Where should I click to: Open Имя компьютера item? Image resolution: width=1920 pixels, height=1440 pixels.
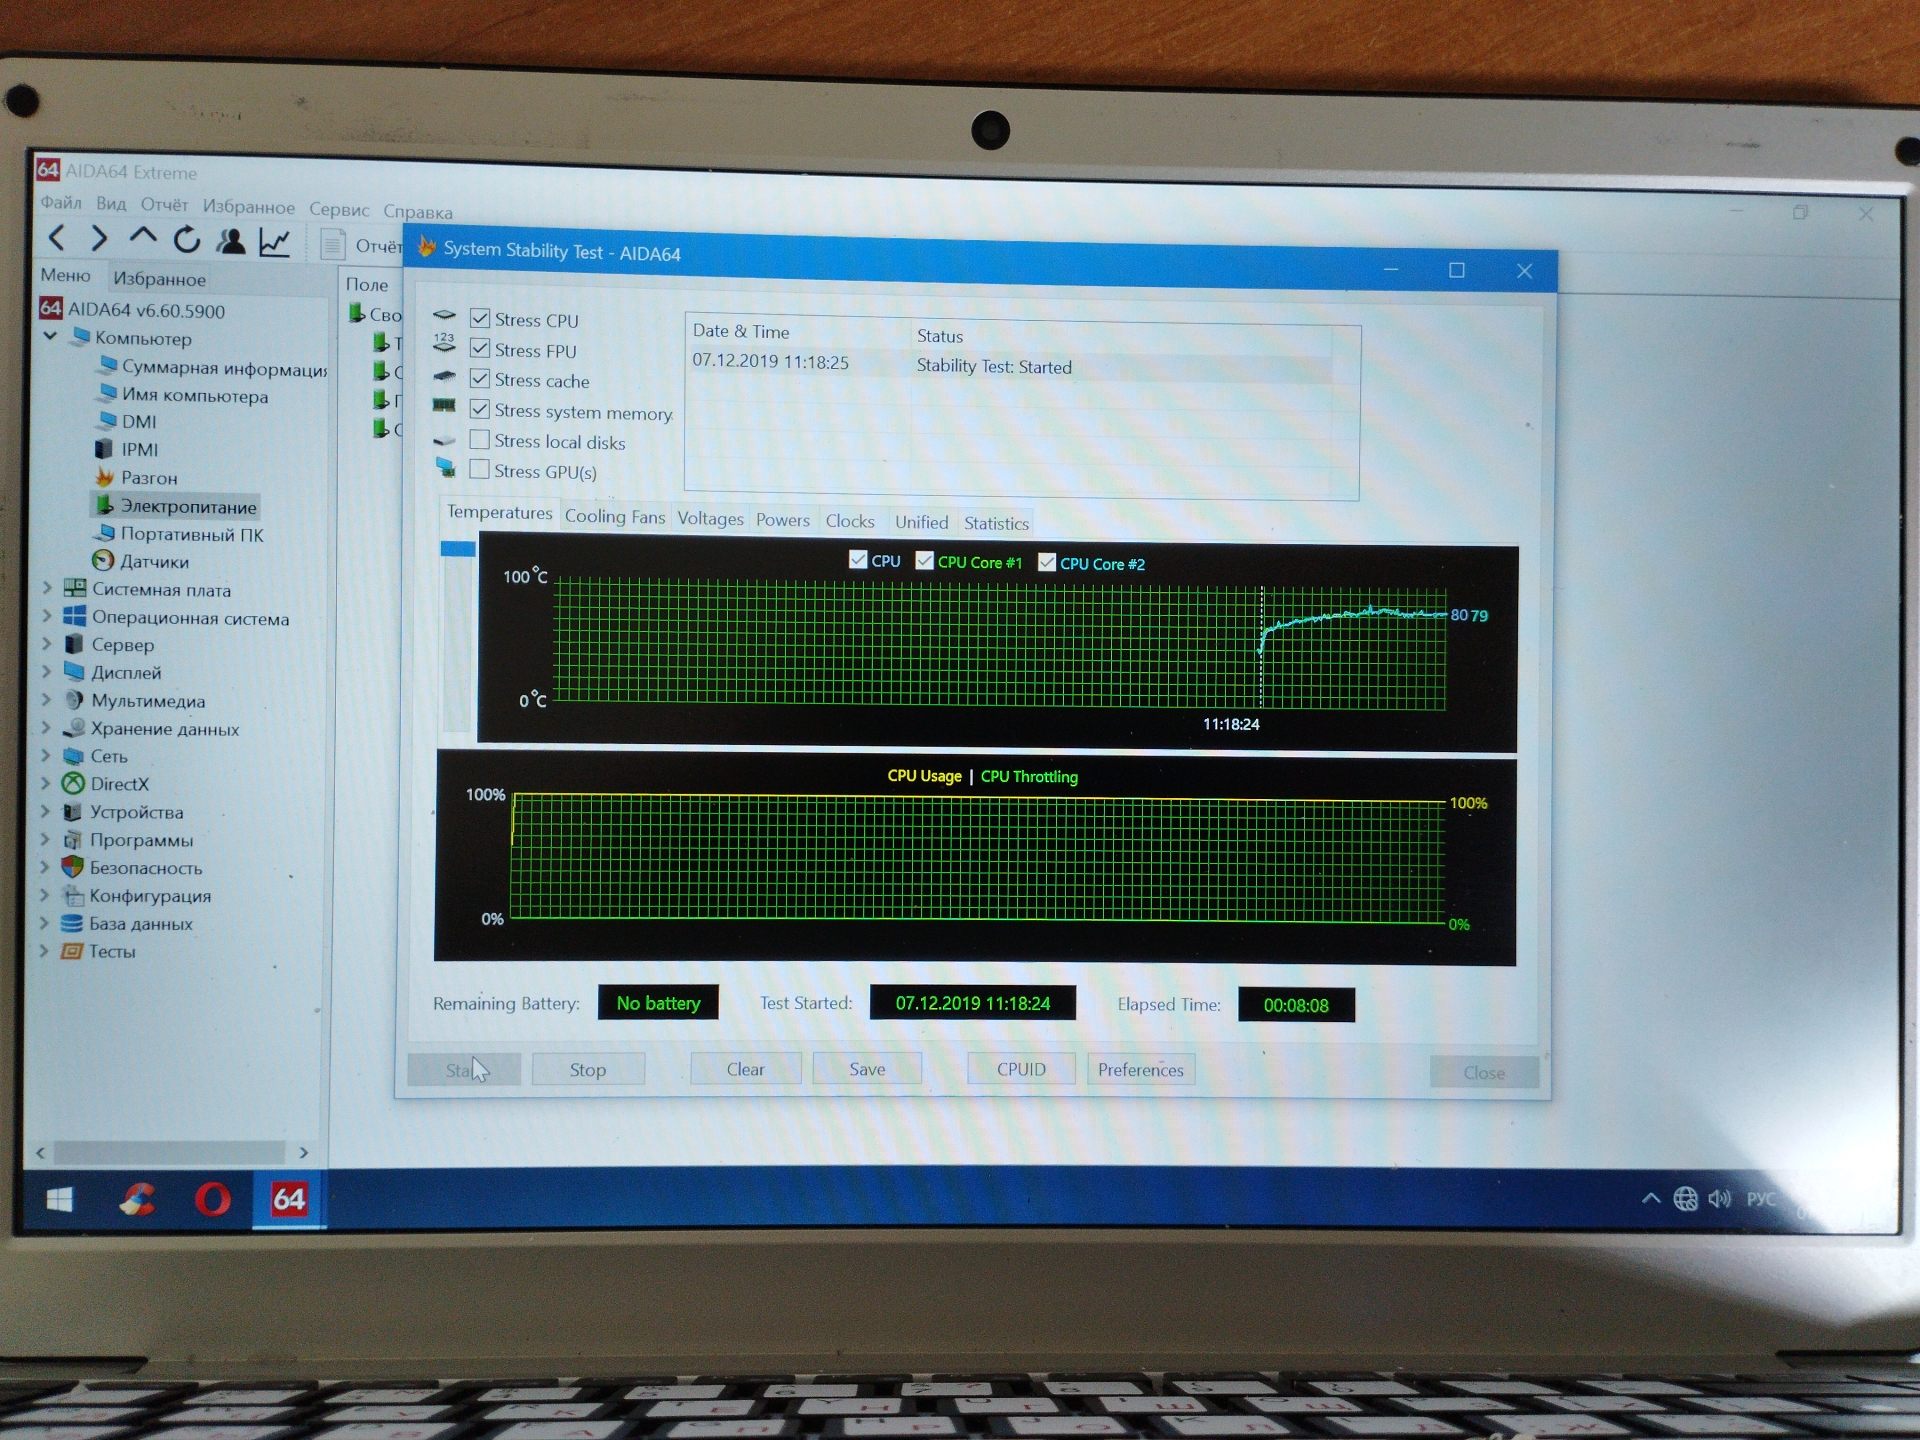[x=182, y=396]
